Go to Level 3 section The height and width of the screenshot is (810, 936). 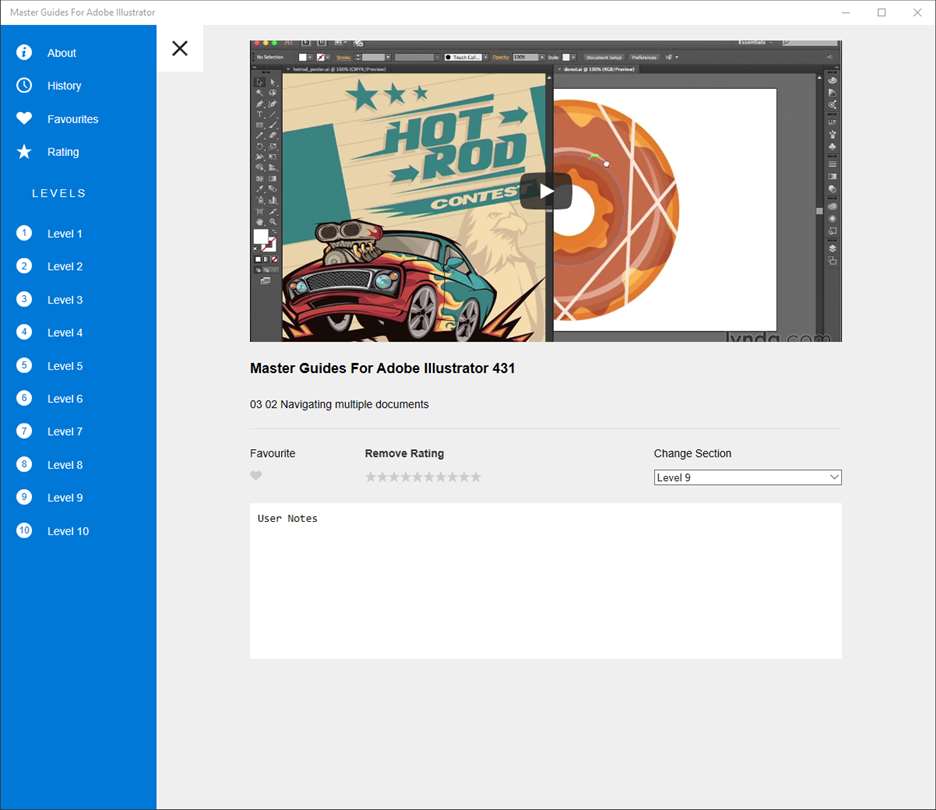point(78,300)
